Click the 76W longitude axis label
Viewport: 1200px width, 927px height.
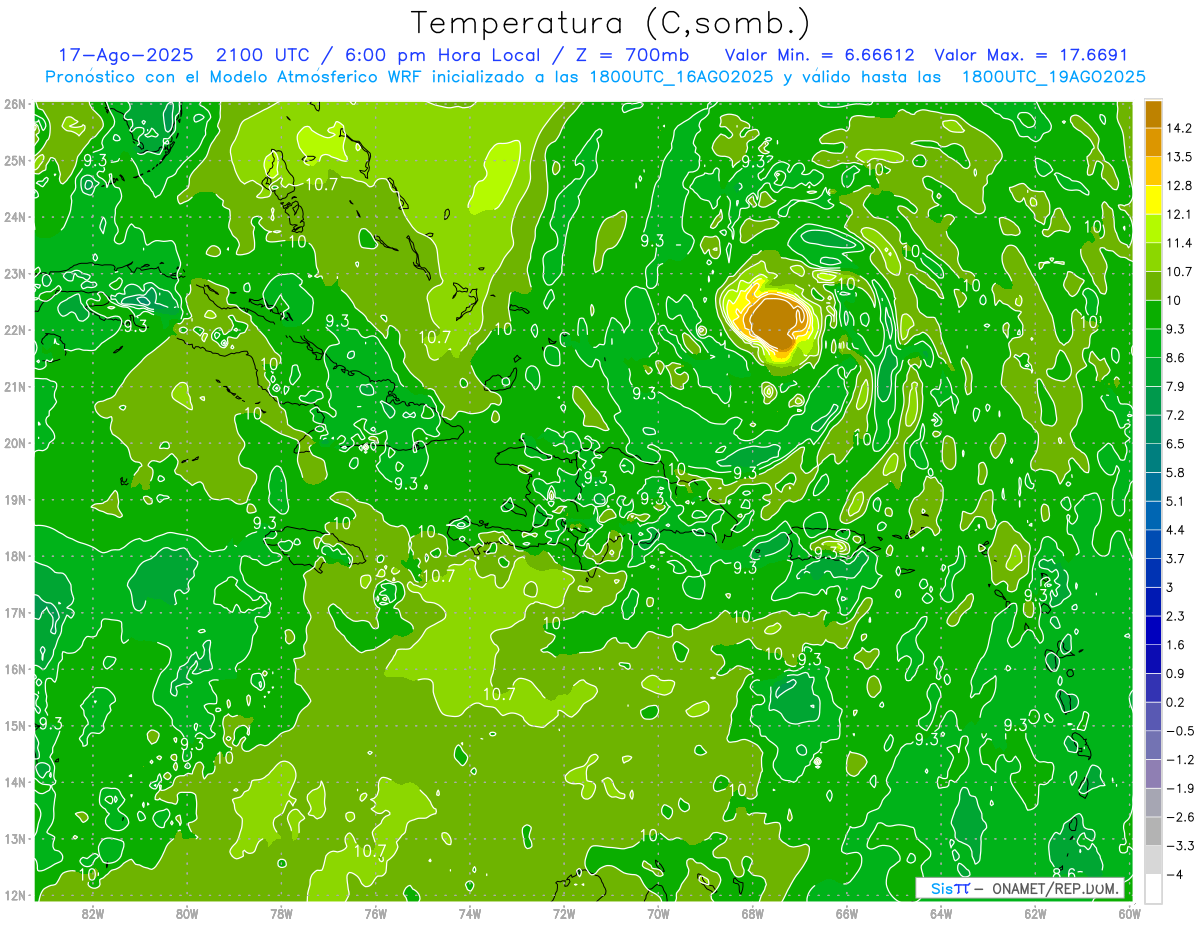coord(375,913)
